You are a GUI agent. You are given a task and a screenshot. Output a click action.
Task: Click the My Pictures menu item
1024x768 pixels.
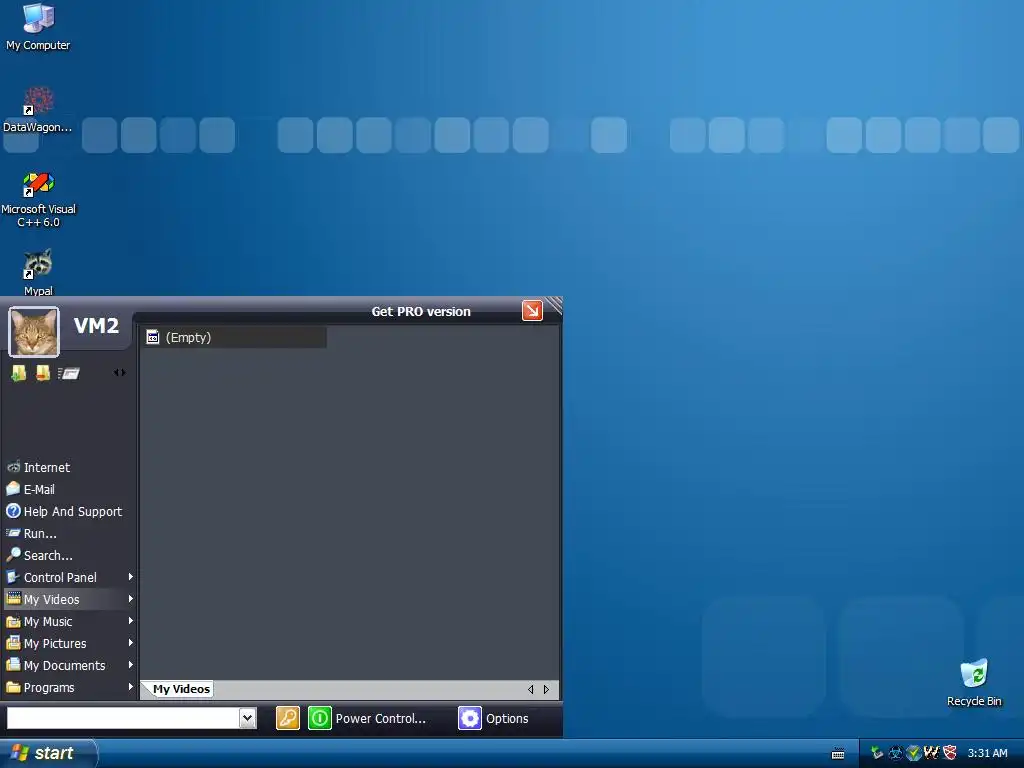pos(69,643)
